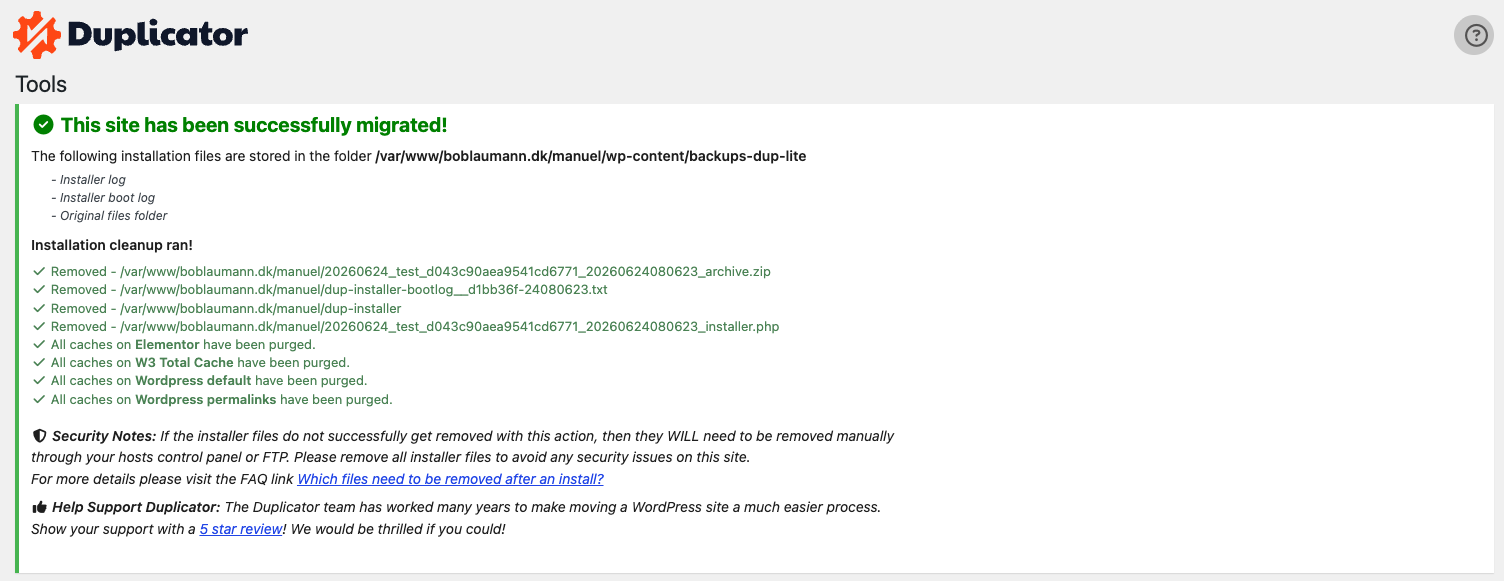This screenshot has width=1504, height=581.
Task: Open 'Which files need to be removed' FAQ link
Action: point(450,479)
